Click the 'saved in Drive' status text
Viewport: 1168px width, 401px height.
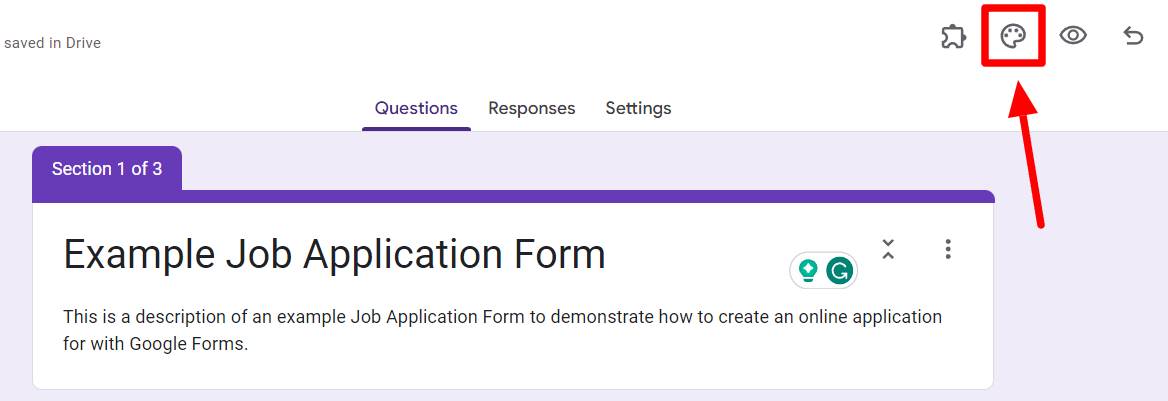click(x=52, y=43)
